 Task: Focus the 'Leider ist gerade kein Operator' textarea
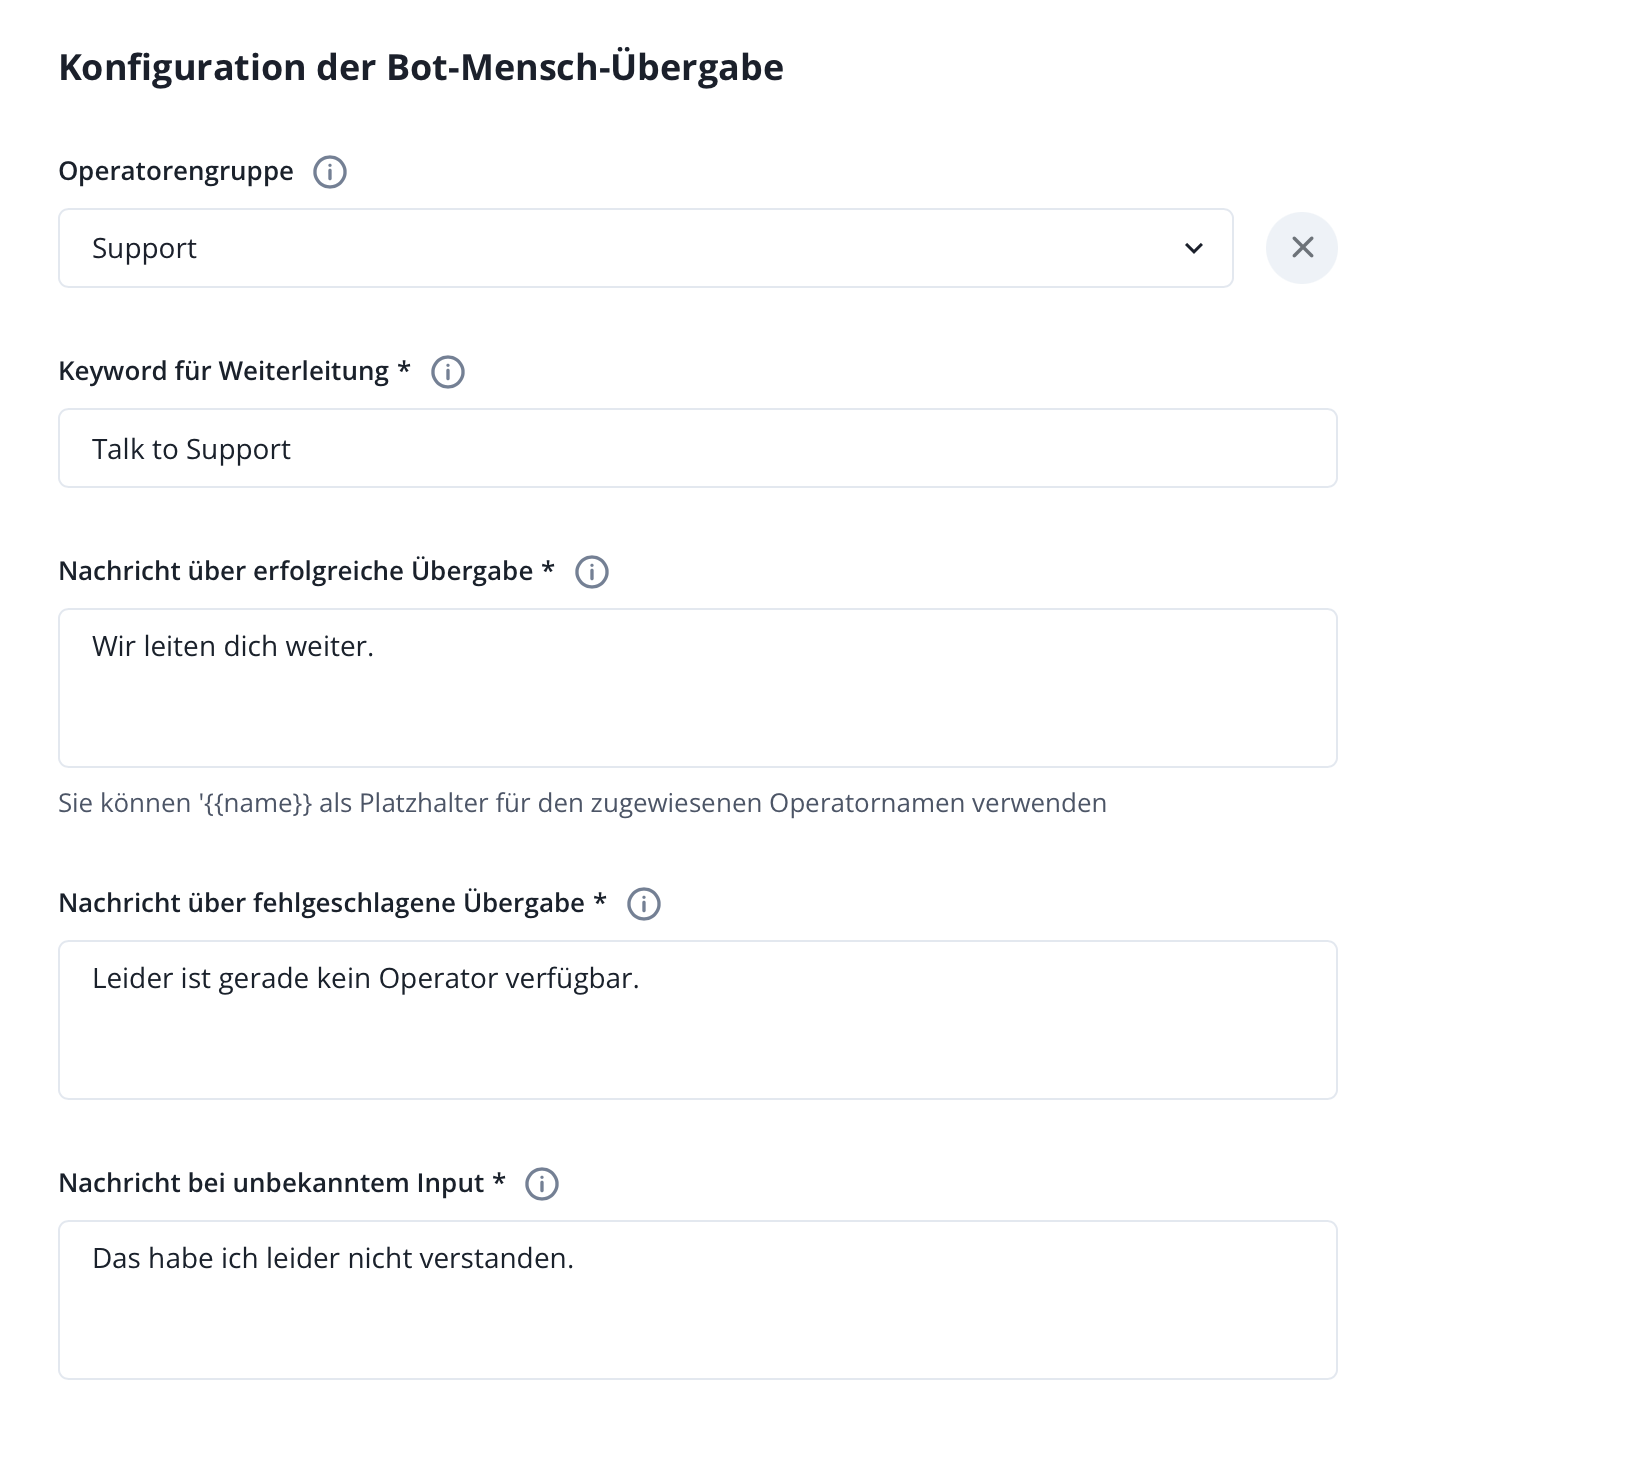697,1020
